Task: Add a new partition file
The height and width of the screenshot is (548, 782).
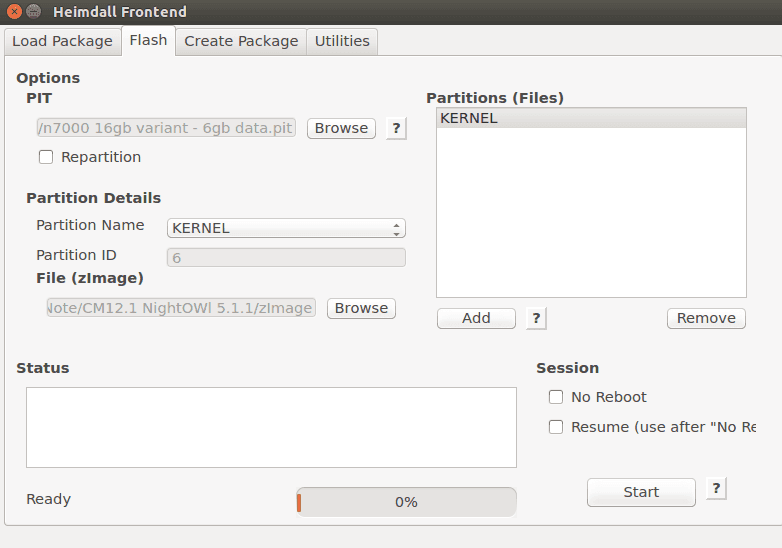Action: tap(476, 318)
